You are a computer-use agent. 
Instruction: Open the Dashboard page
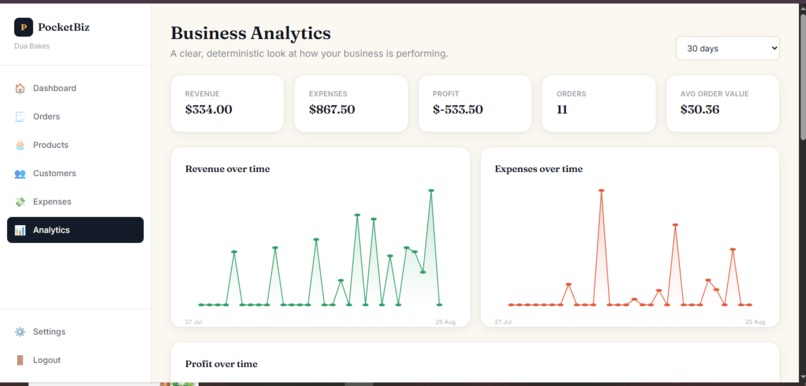pyautogui.click(x=75, y=88)
